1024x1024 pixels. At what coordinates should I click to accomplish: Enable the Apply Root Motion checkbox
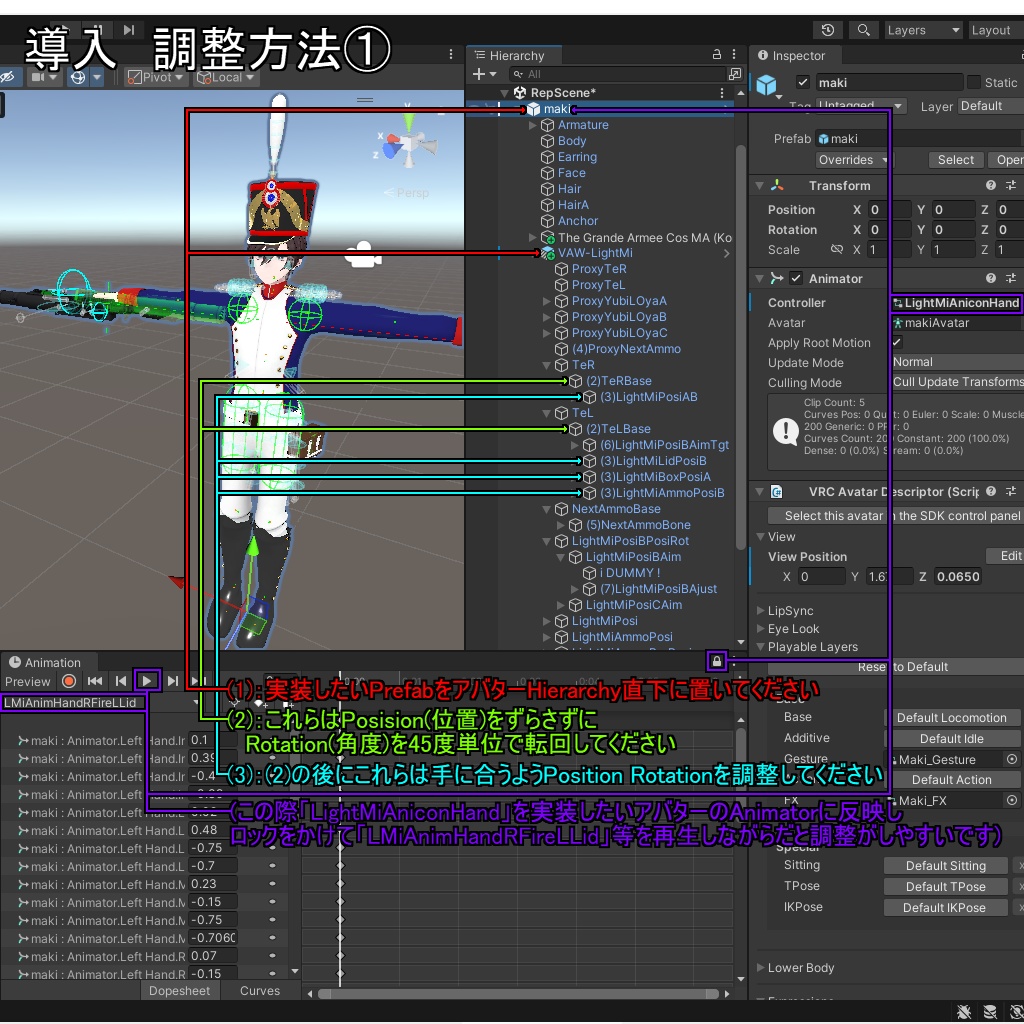tap(897, 342)
